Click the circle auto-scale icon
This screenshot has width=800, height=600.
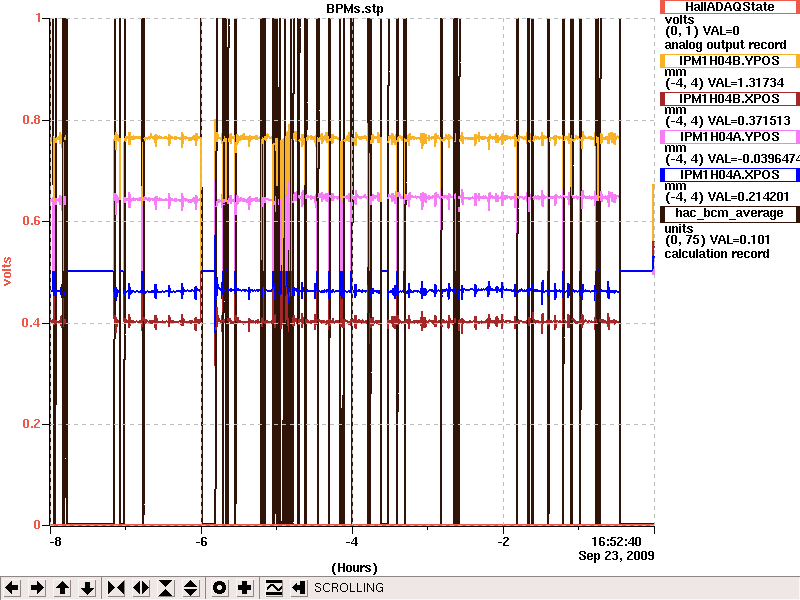tap(219, 588)
